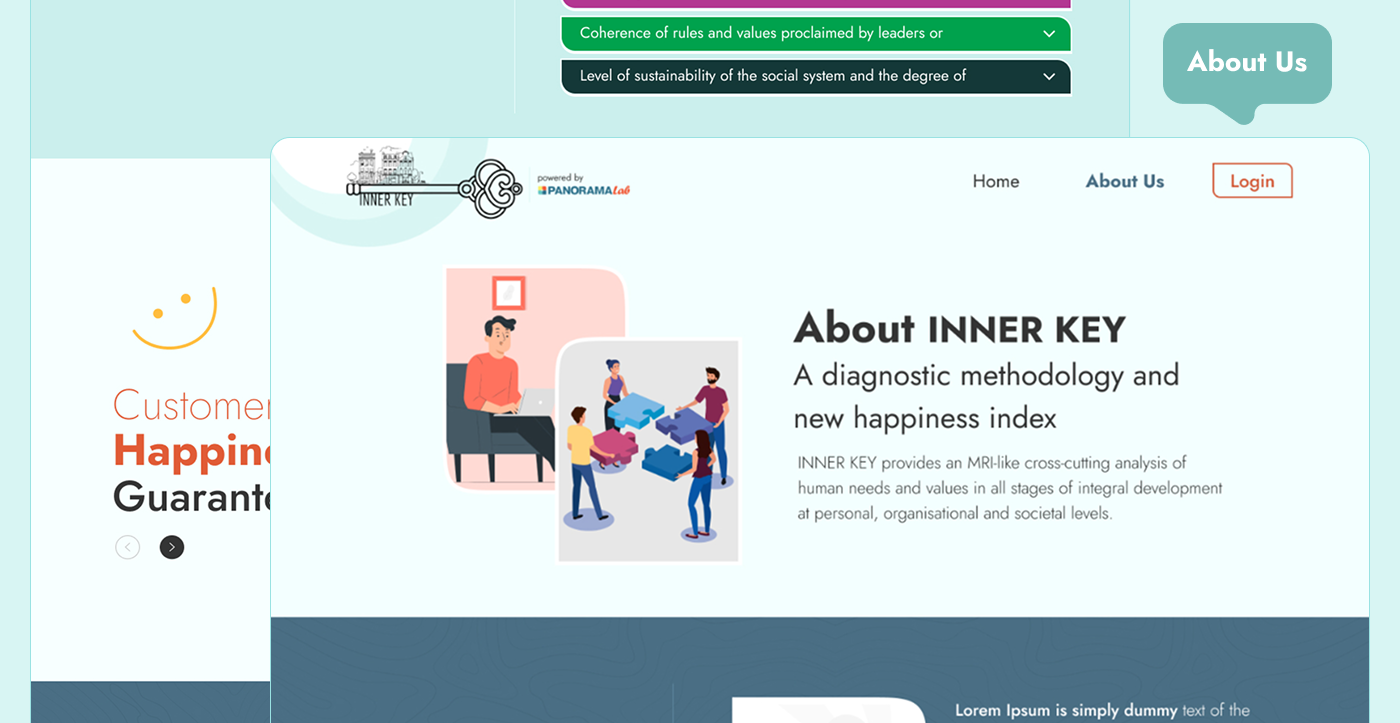1400x723 pixels.
Task: Click the MRI-like cross-cutting analysis paragraph
Action: point(1009,488)
